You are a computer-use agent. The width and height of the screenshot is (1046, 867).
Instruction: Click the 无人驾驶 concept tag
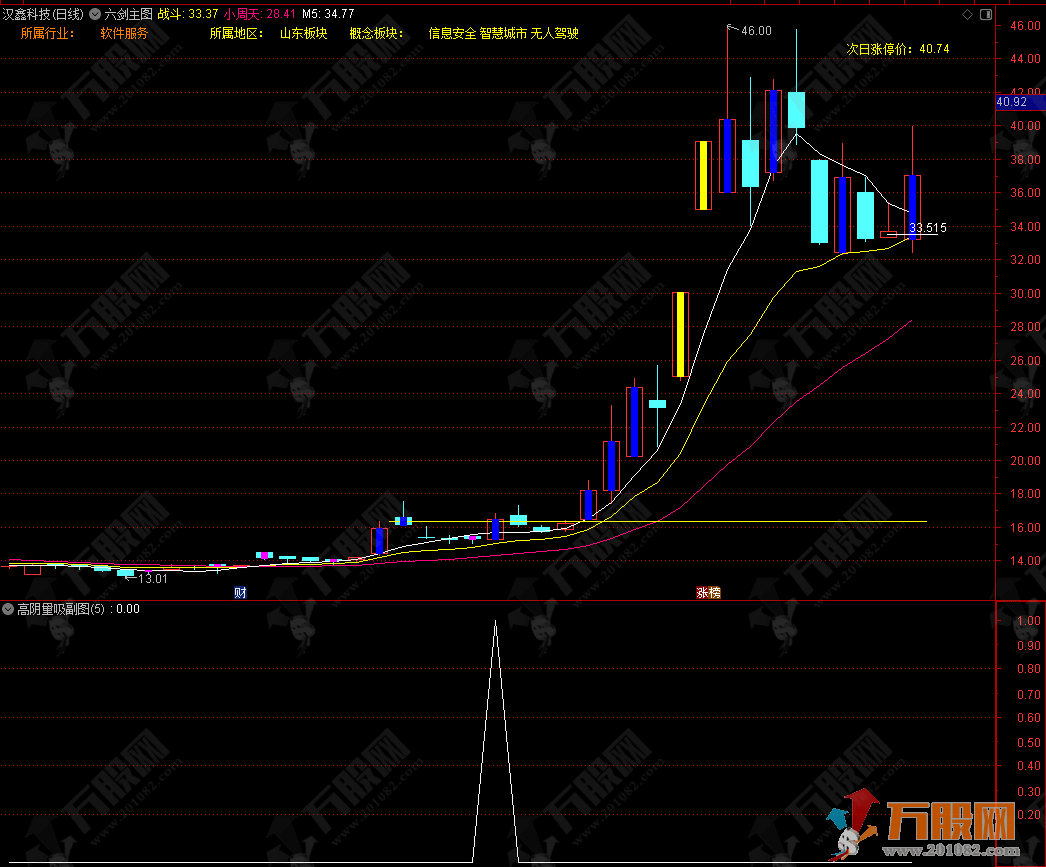click(x=554, y=33)
